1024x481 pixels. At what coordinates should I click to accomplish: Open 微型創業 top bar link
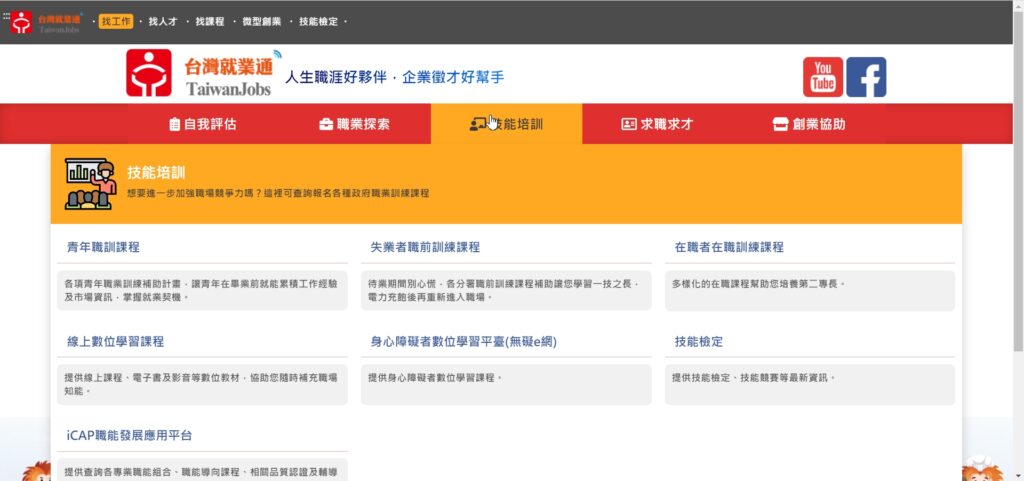[x=261, y=21]
